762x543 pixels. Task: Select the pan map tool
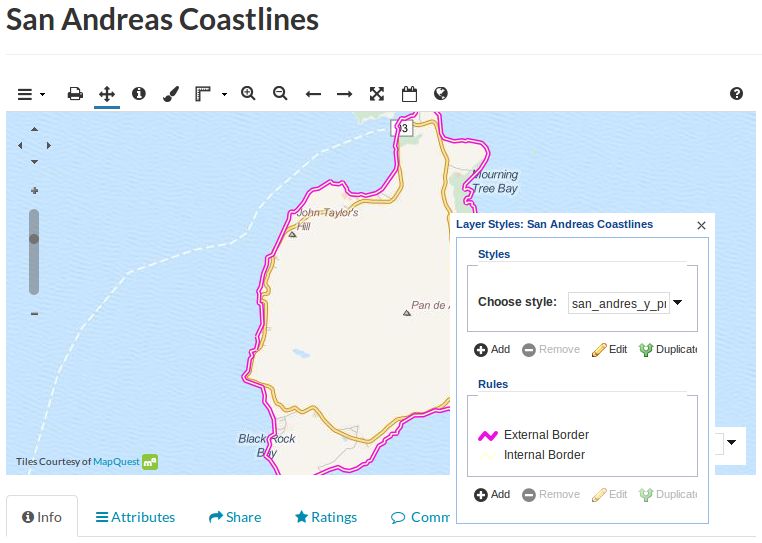107,93
